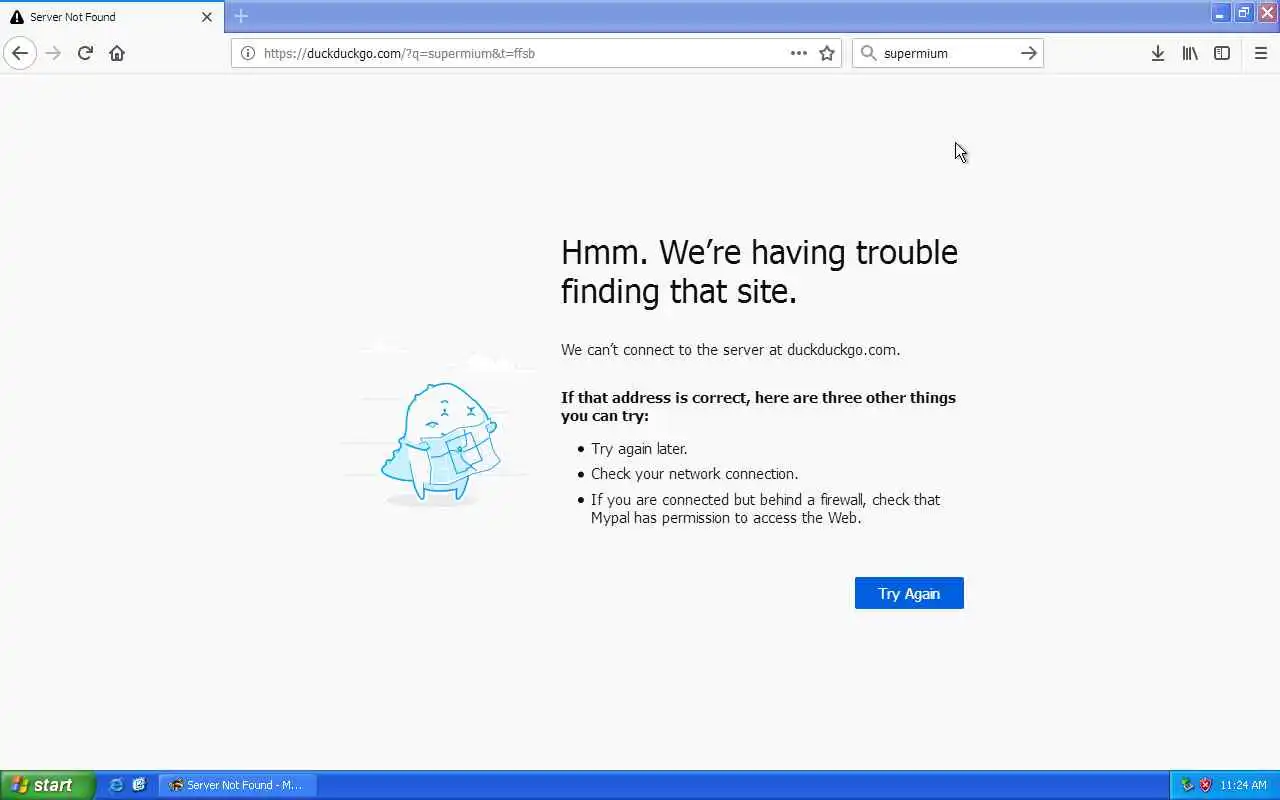Submit search with the arrow in search box
The image size is (1280, 800).
pos(1028,53)
